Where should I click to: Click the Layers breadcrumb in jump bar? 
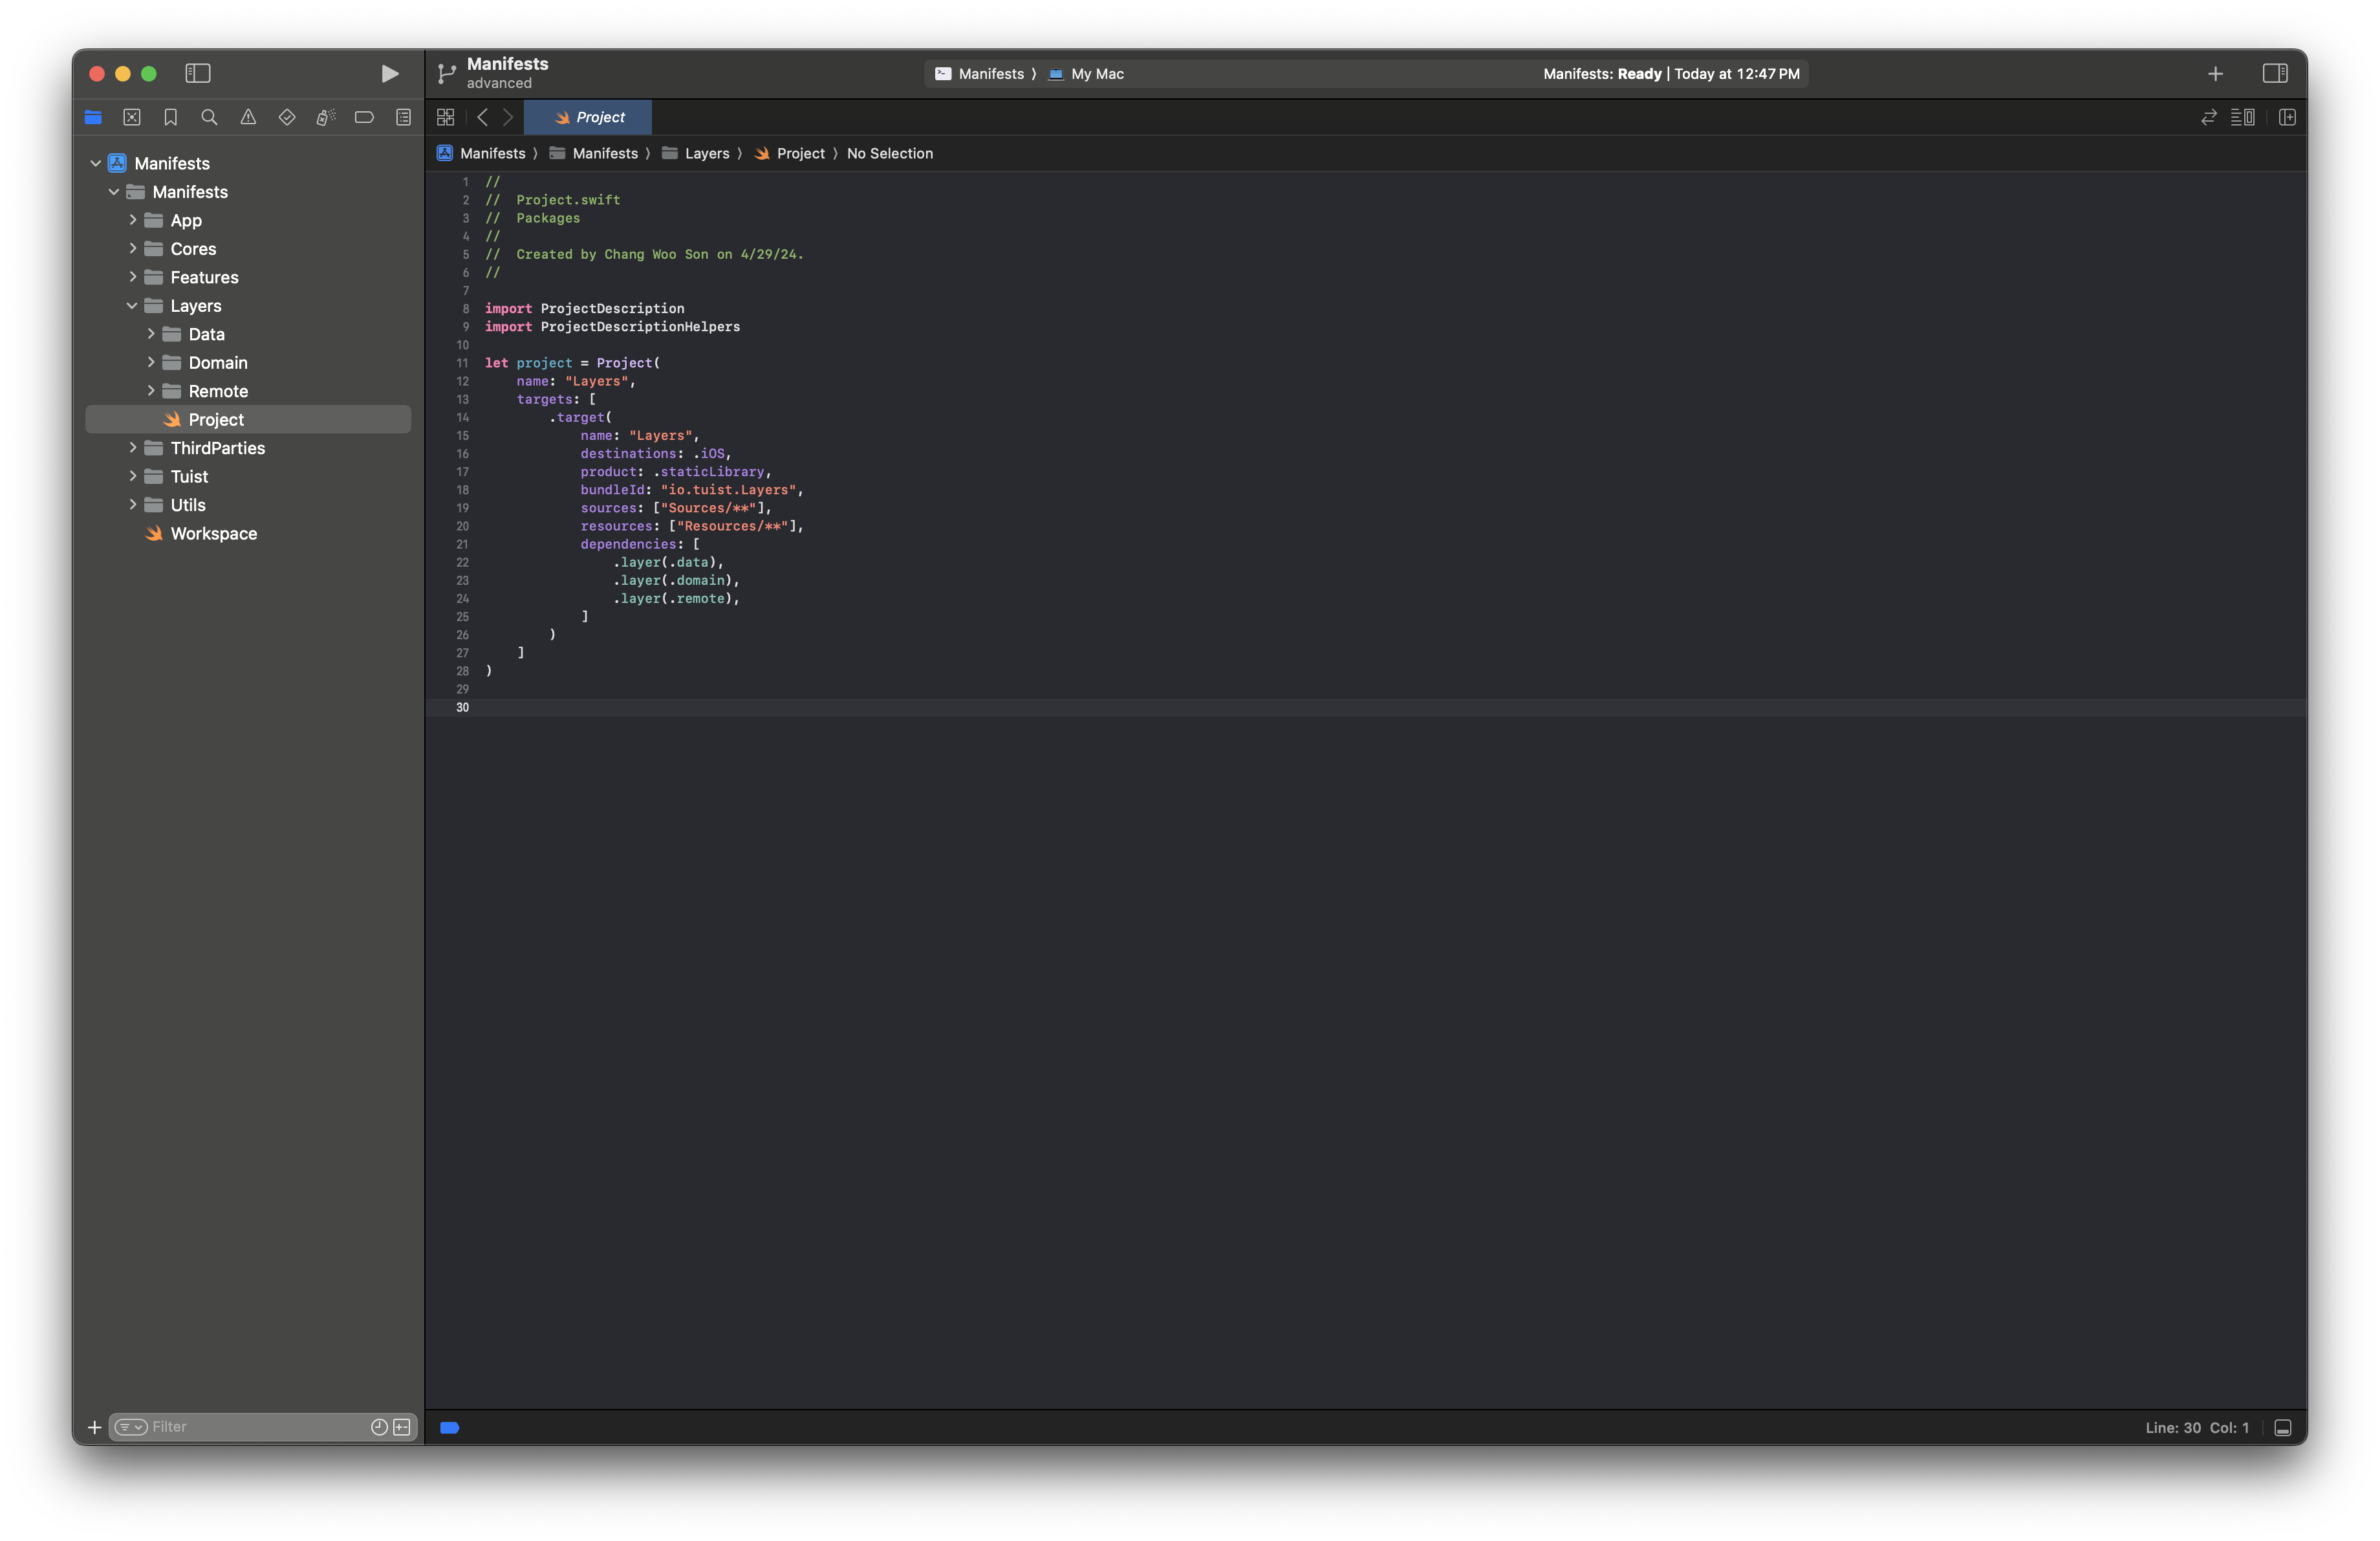[x=706, y=153]
